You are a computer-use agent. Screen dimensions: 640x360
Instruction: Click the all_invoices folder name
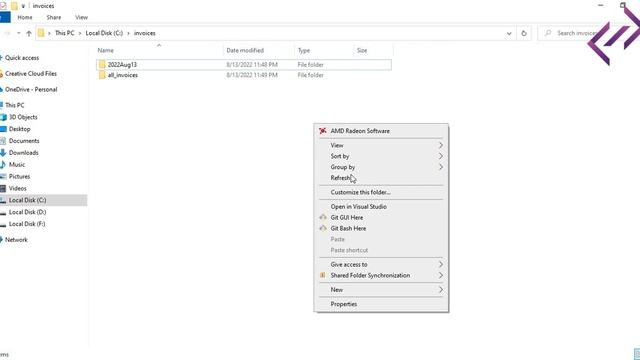122,75
